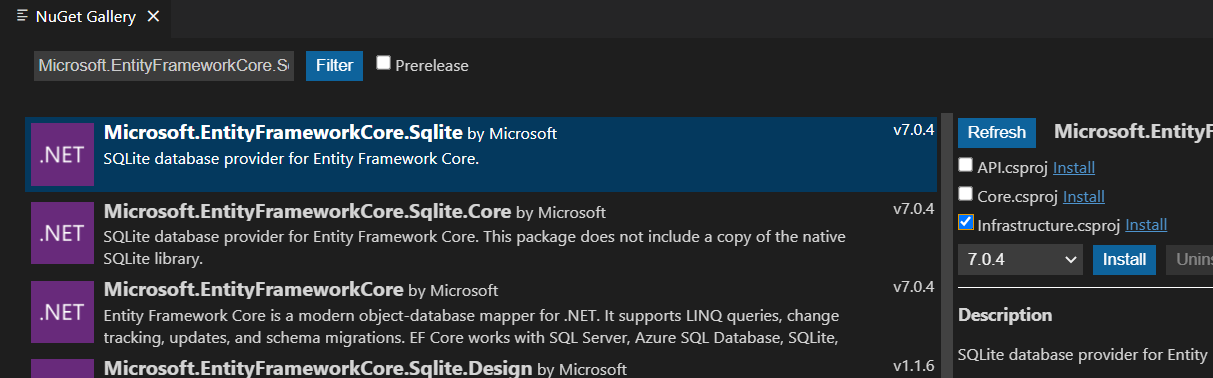Focus the package search input field
Viewport: 1213px width, 378px height.
click(164, 66)
